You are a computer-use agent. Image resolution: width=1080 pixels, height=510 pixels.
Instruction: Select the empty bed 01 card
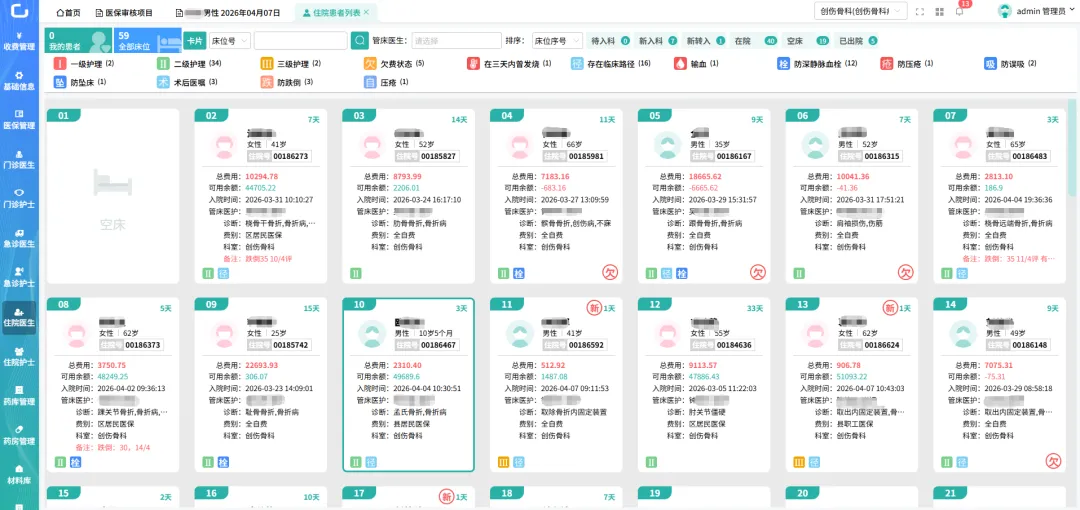112,196
